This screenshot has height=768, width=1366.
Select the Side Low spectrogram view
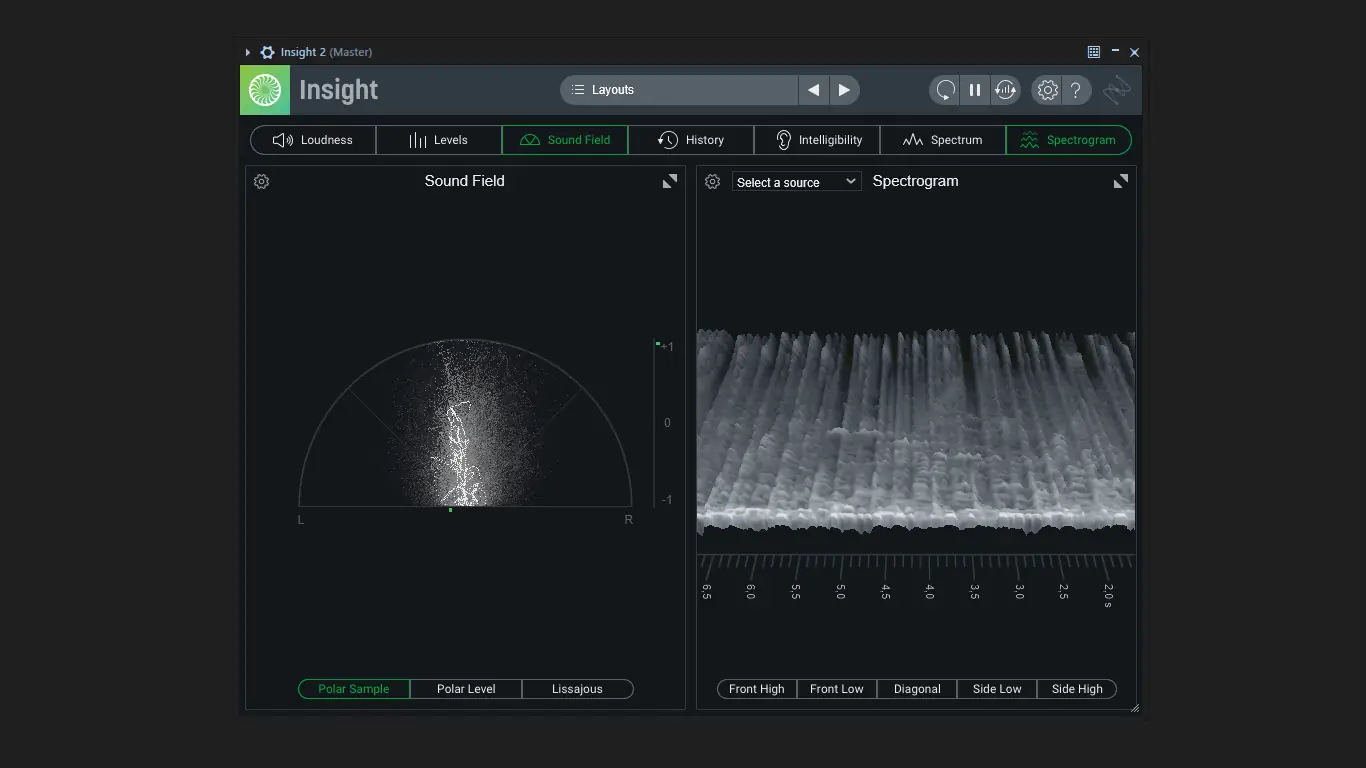[x=997, y=689]
